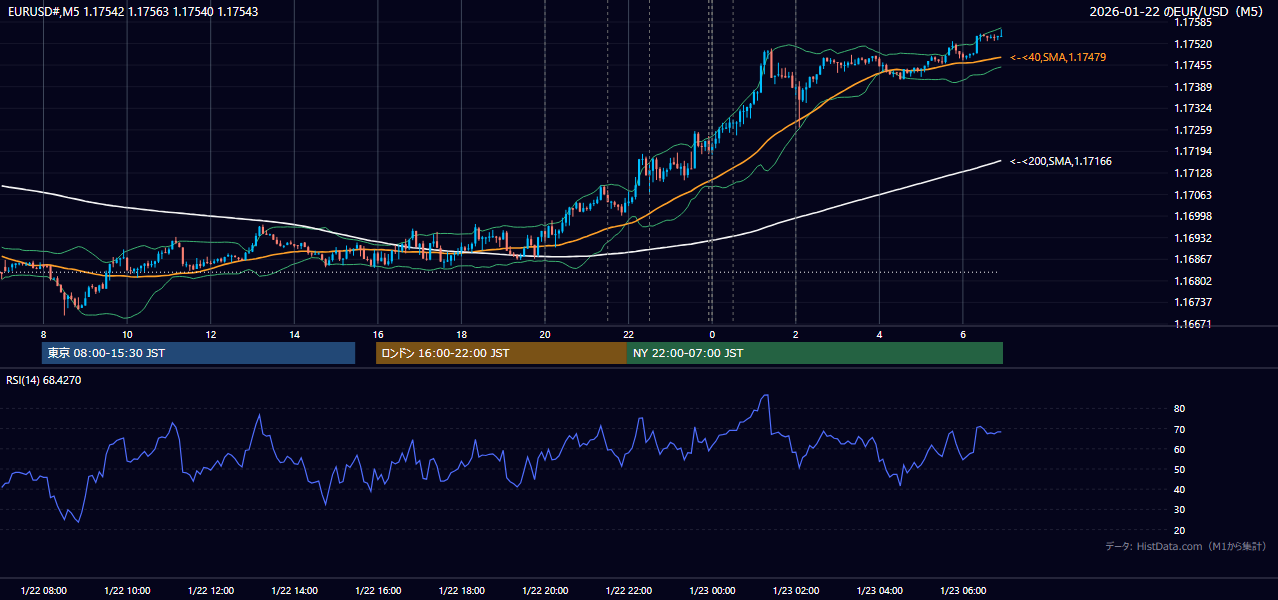The image size is (1278, 600).
Task: Click the 1/22 10:00 time axis label
Action: click(x=127, y=590)
